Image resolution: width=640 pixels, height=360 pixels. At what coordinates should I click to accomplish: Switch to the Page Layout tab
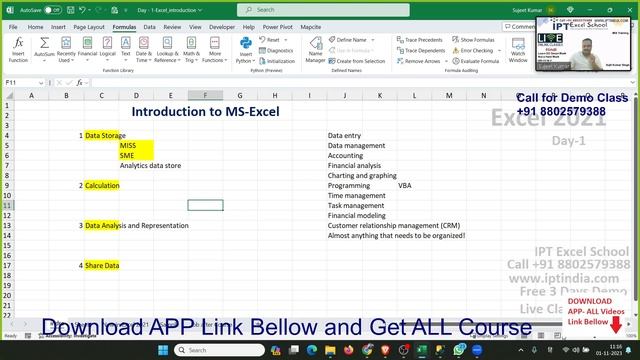point(89,27)
